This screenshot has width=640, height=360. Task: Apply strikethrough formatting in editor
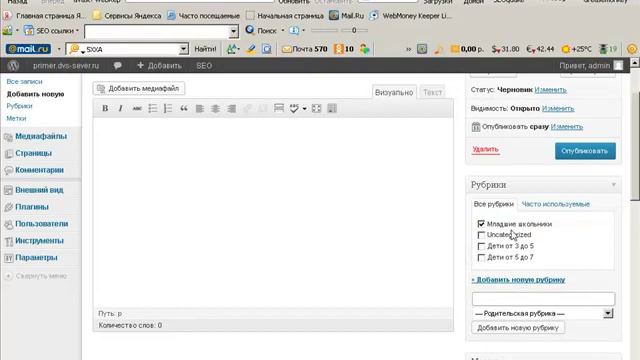[137, 108]
